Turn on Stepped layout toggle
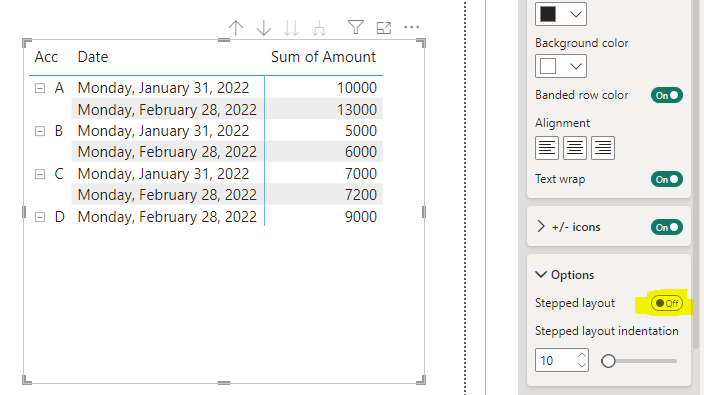 pyautogui.click(x=667, y=303)
